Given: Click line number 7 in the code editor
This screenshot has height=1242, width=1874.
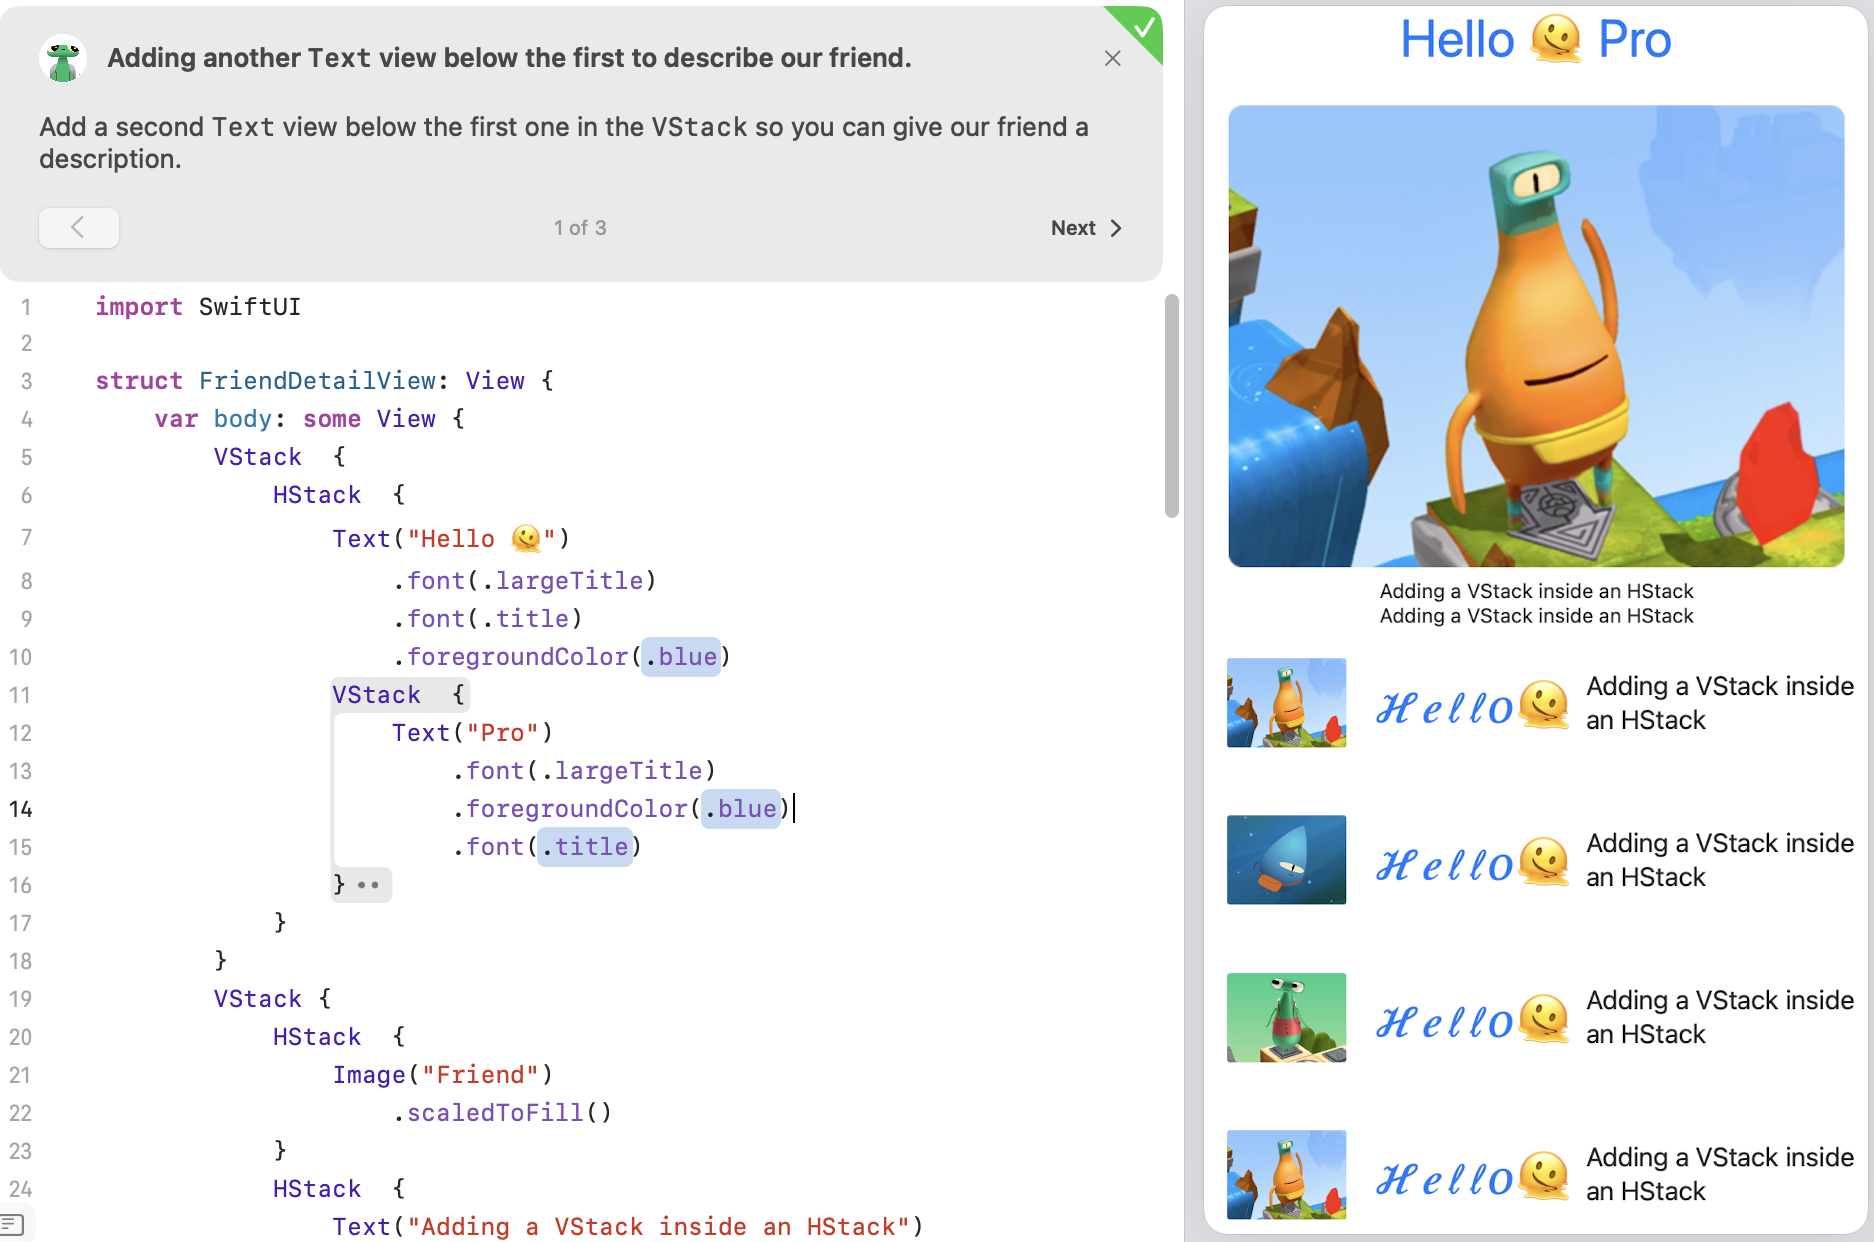Looking at the screenshot, I should point(26,537).
